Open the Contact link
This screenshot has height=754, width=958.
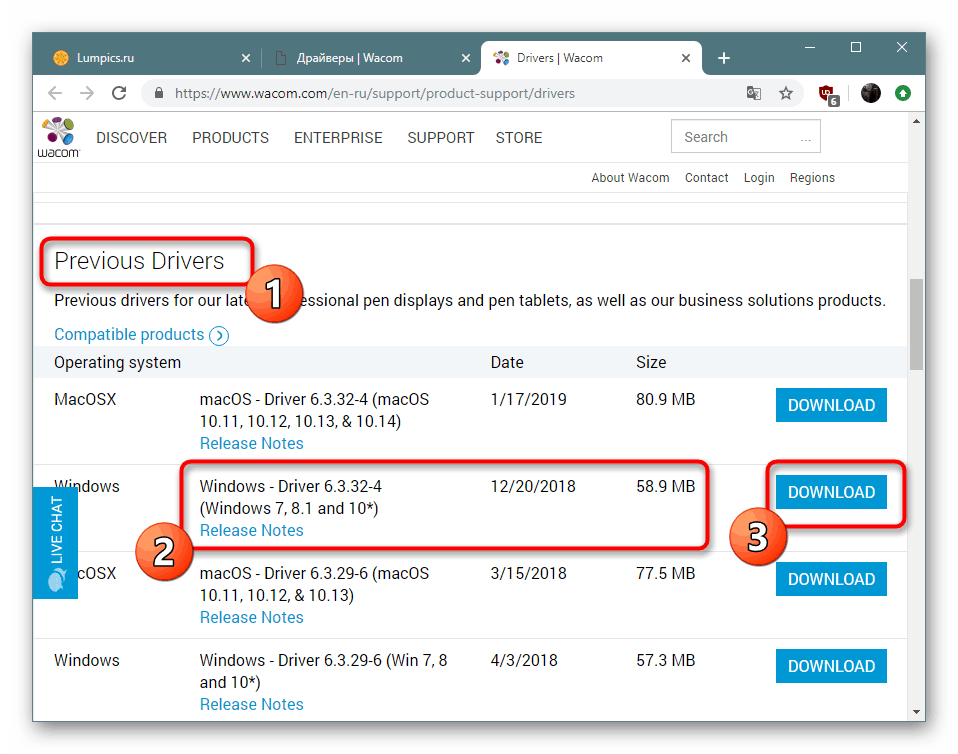click(x=706, y=178)
